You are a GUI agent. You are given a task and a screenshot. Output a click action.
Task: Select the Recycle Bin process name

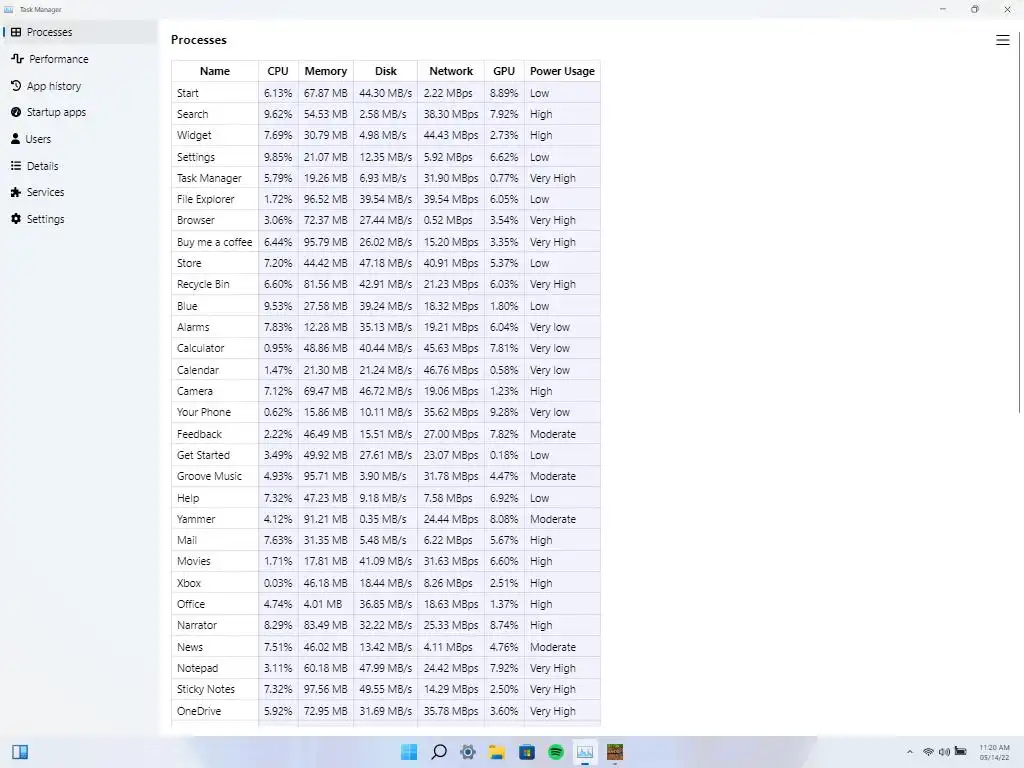coord(203,284)
